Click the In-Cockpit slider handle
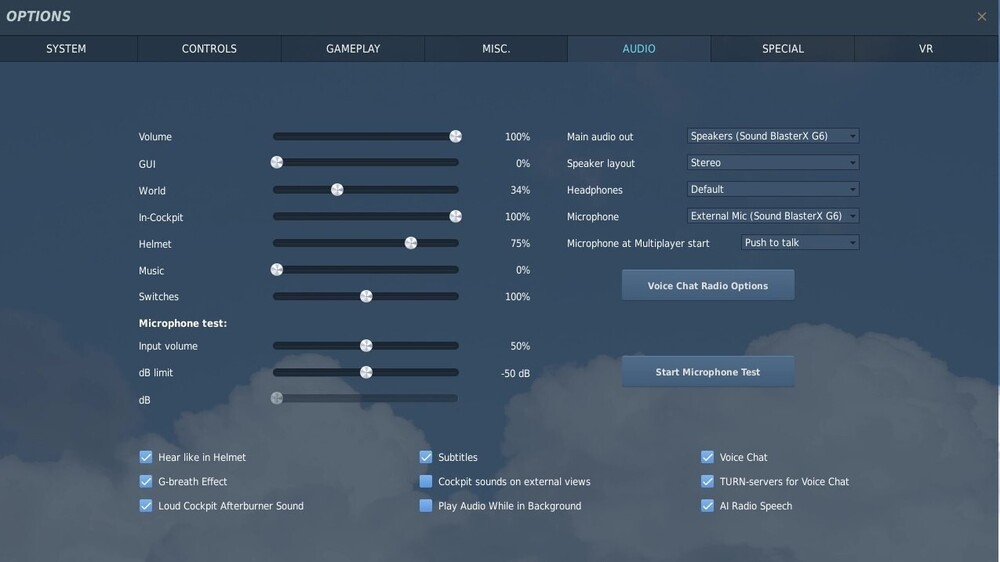This screenshot has width=1000, height=562. 455,216
